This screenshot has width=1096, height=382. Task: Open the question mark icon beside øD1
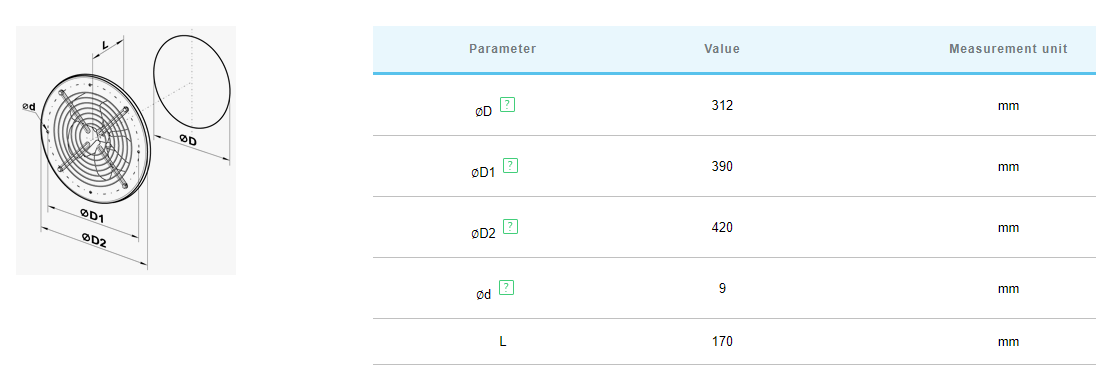pos(510,166)
